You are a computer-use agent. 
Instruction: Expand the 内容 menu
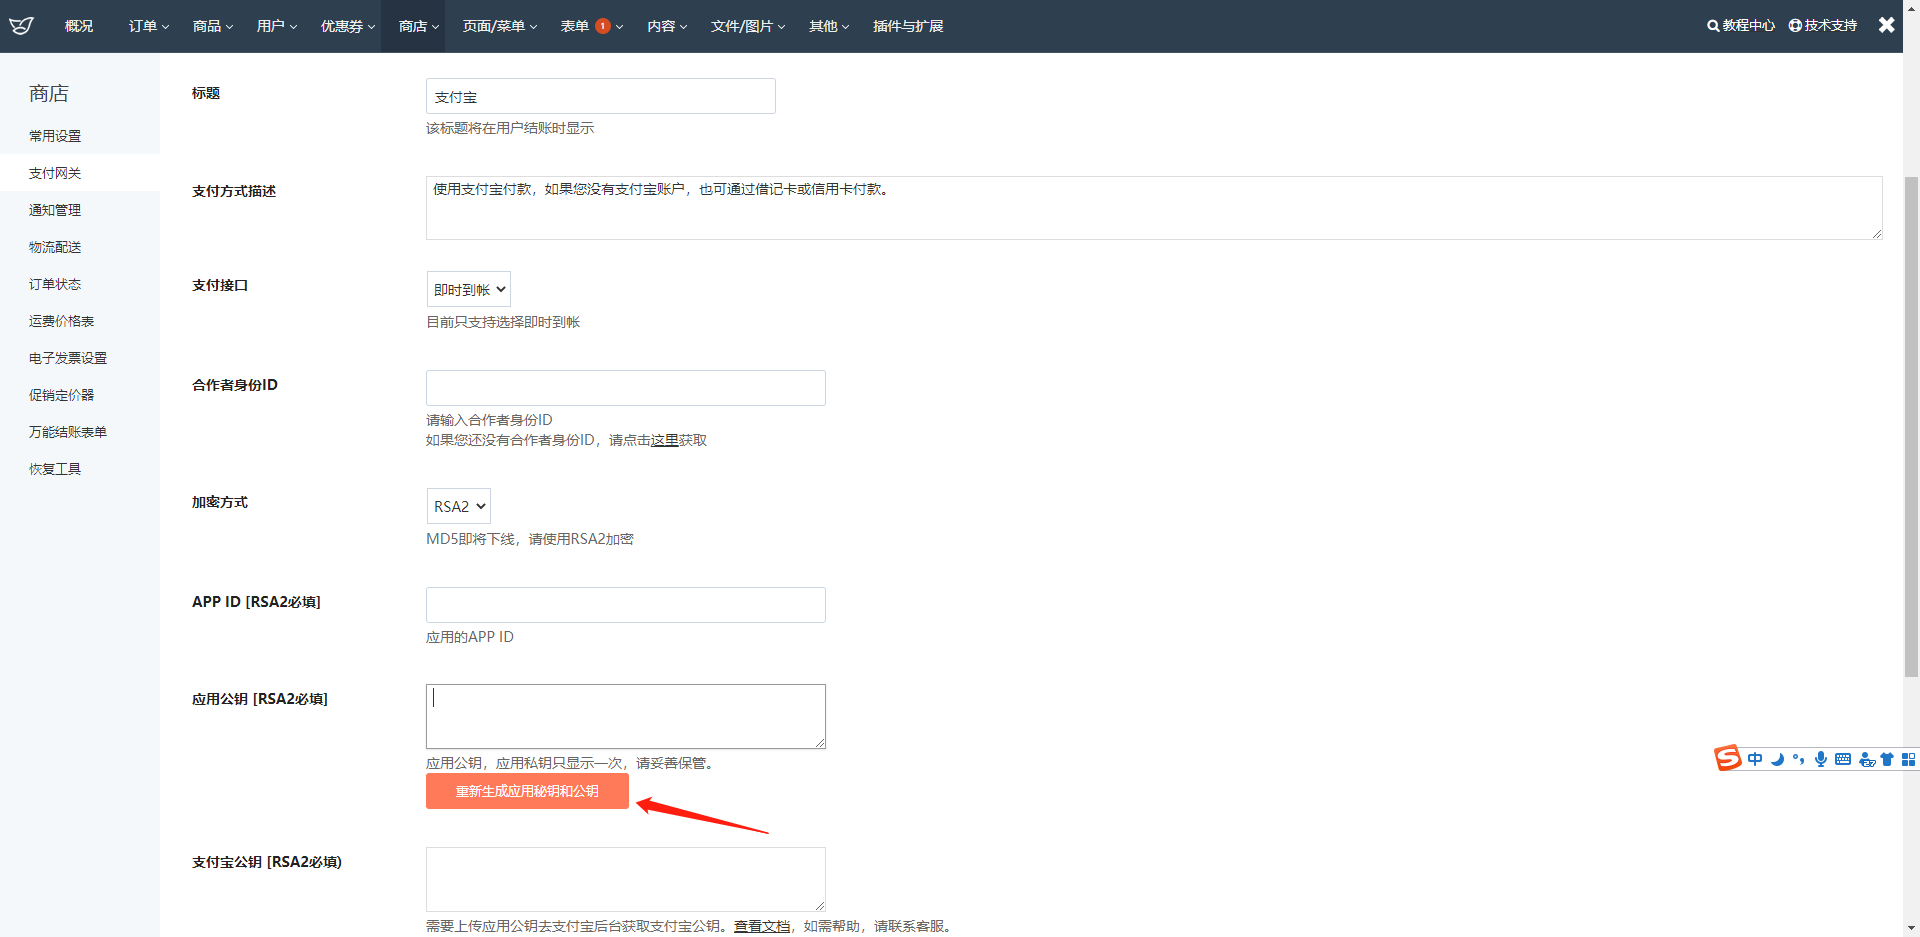point(667,26)
